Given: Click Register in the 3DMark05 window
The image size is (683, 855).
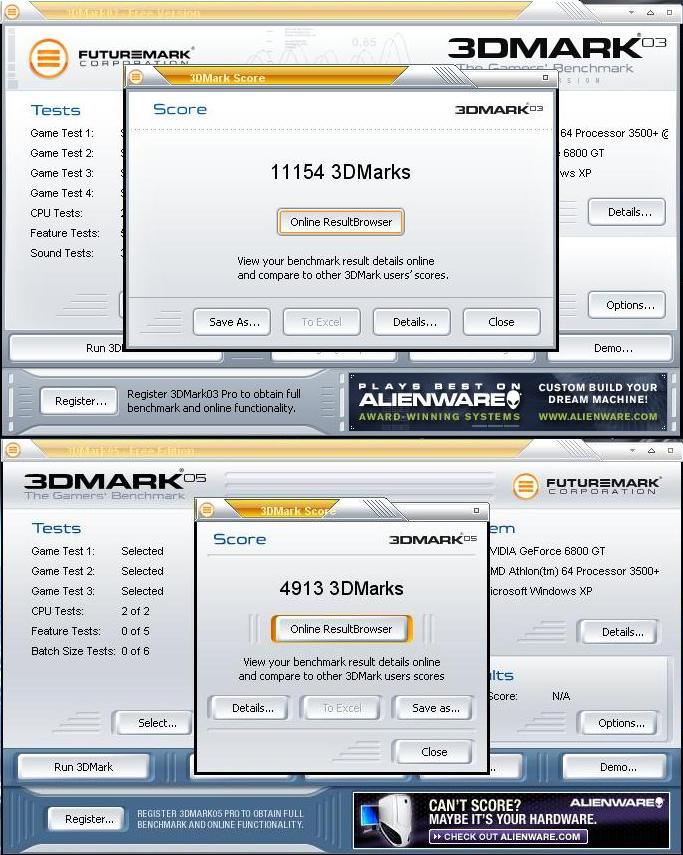Looking at the screenshot, I should point(87,818).
